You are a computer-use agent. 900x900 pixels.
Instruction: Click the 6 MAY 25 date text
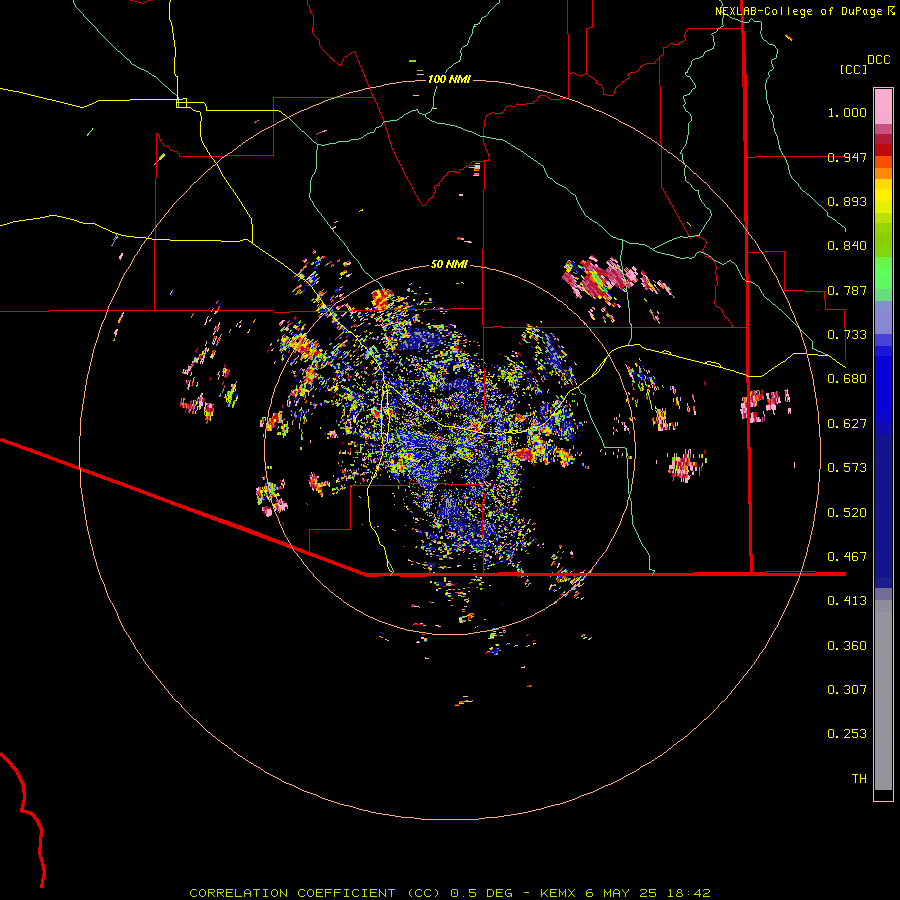pos(621,893)
